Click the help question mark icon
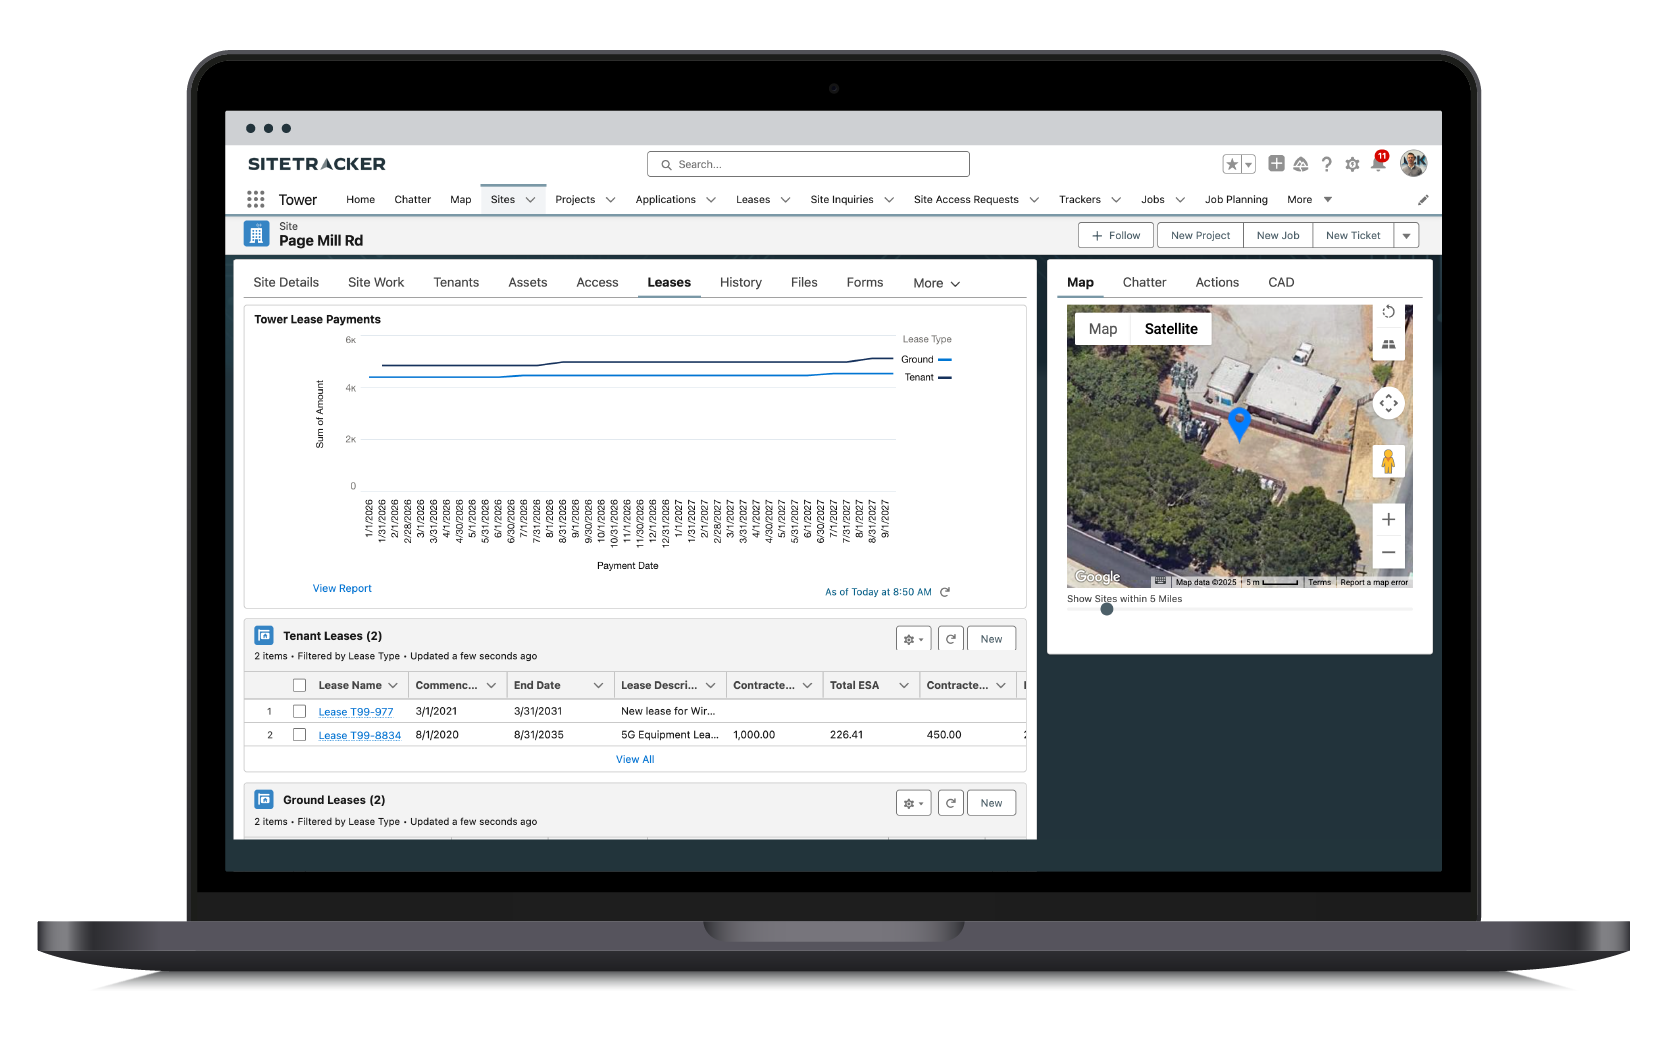1668x1042 pixels. 1327,163
